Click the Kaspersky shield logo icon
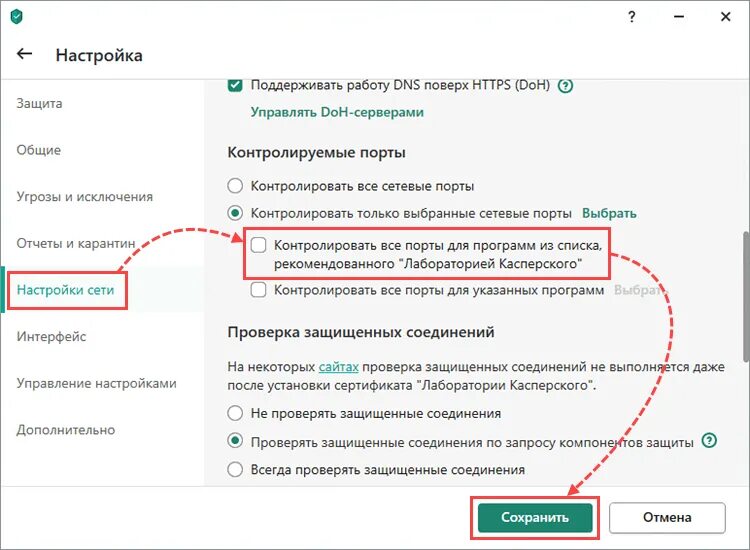Screen dimensions: 750x550 point(17,17)
